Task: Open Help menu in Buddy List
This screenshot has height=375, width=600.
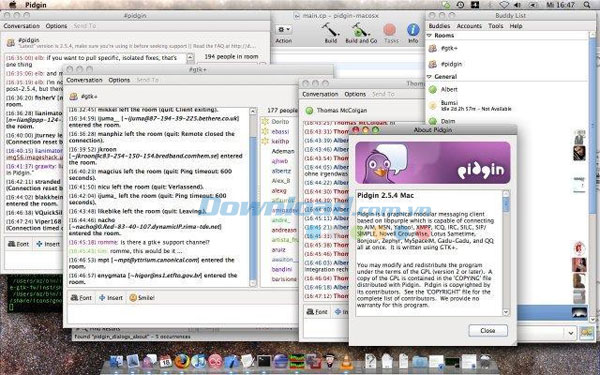Action: (516, 26)
